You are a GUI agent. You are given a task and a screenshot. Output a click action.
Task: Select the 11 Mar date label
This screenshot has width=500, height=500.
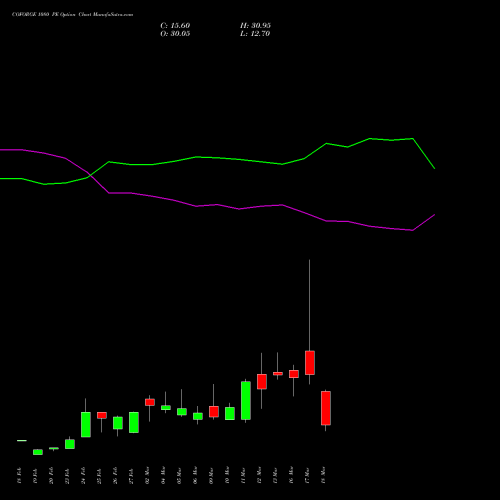point(243,475)
